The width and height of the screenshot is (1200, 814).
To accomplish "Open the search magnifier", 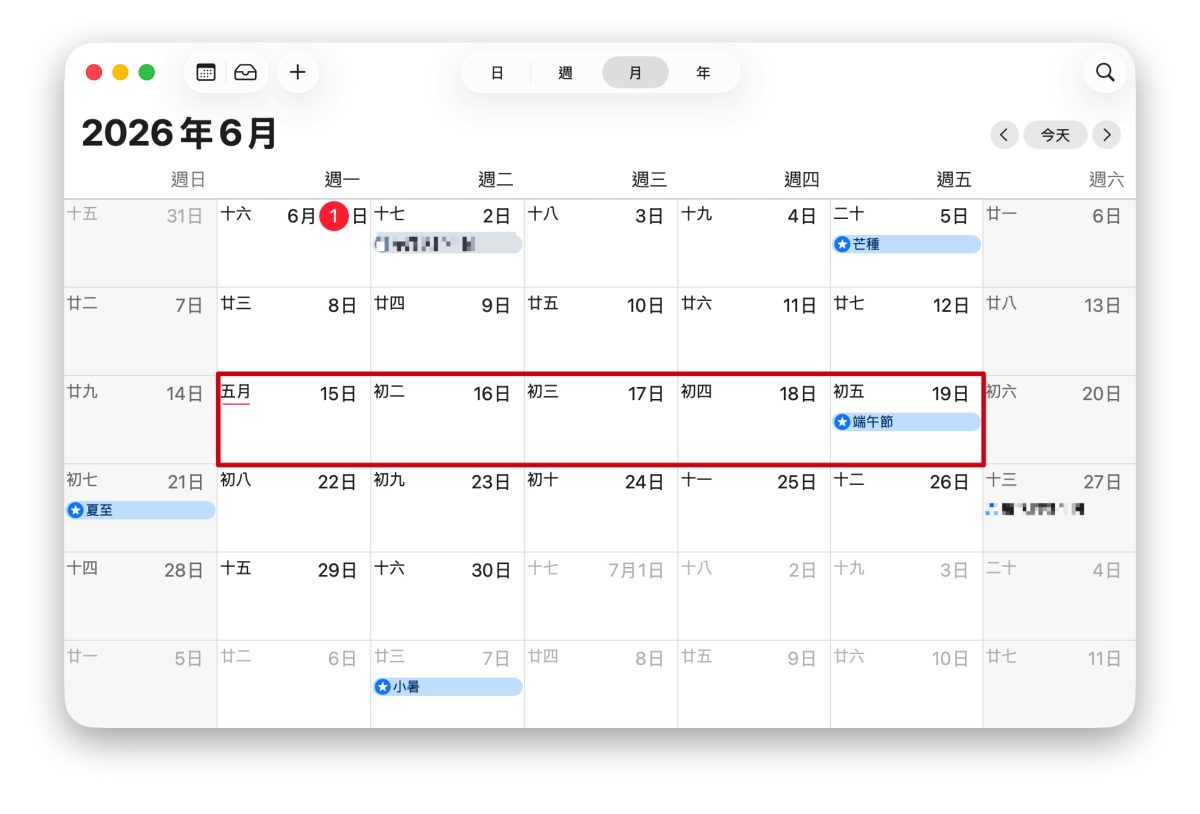I will (x=1105, y=72).
